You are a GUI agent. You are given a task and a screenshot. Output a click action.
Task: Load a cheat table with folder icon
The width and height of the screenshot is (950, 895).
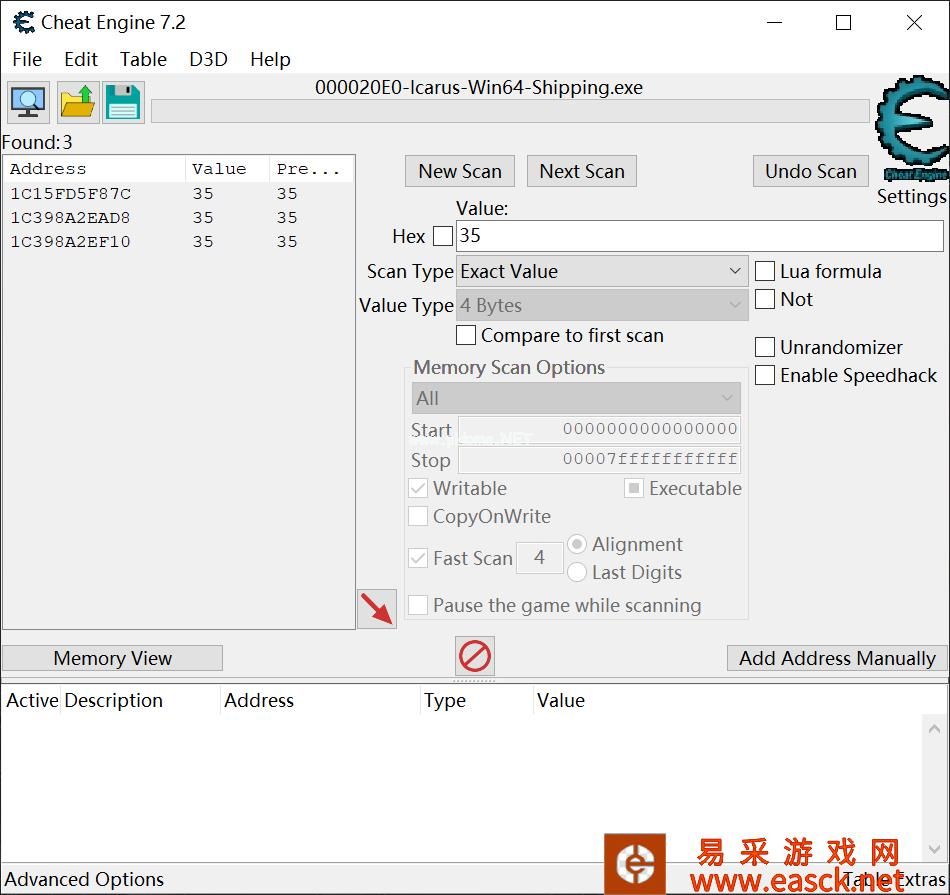point(78,102)
